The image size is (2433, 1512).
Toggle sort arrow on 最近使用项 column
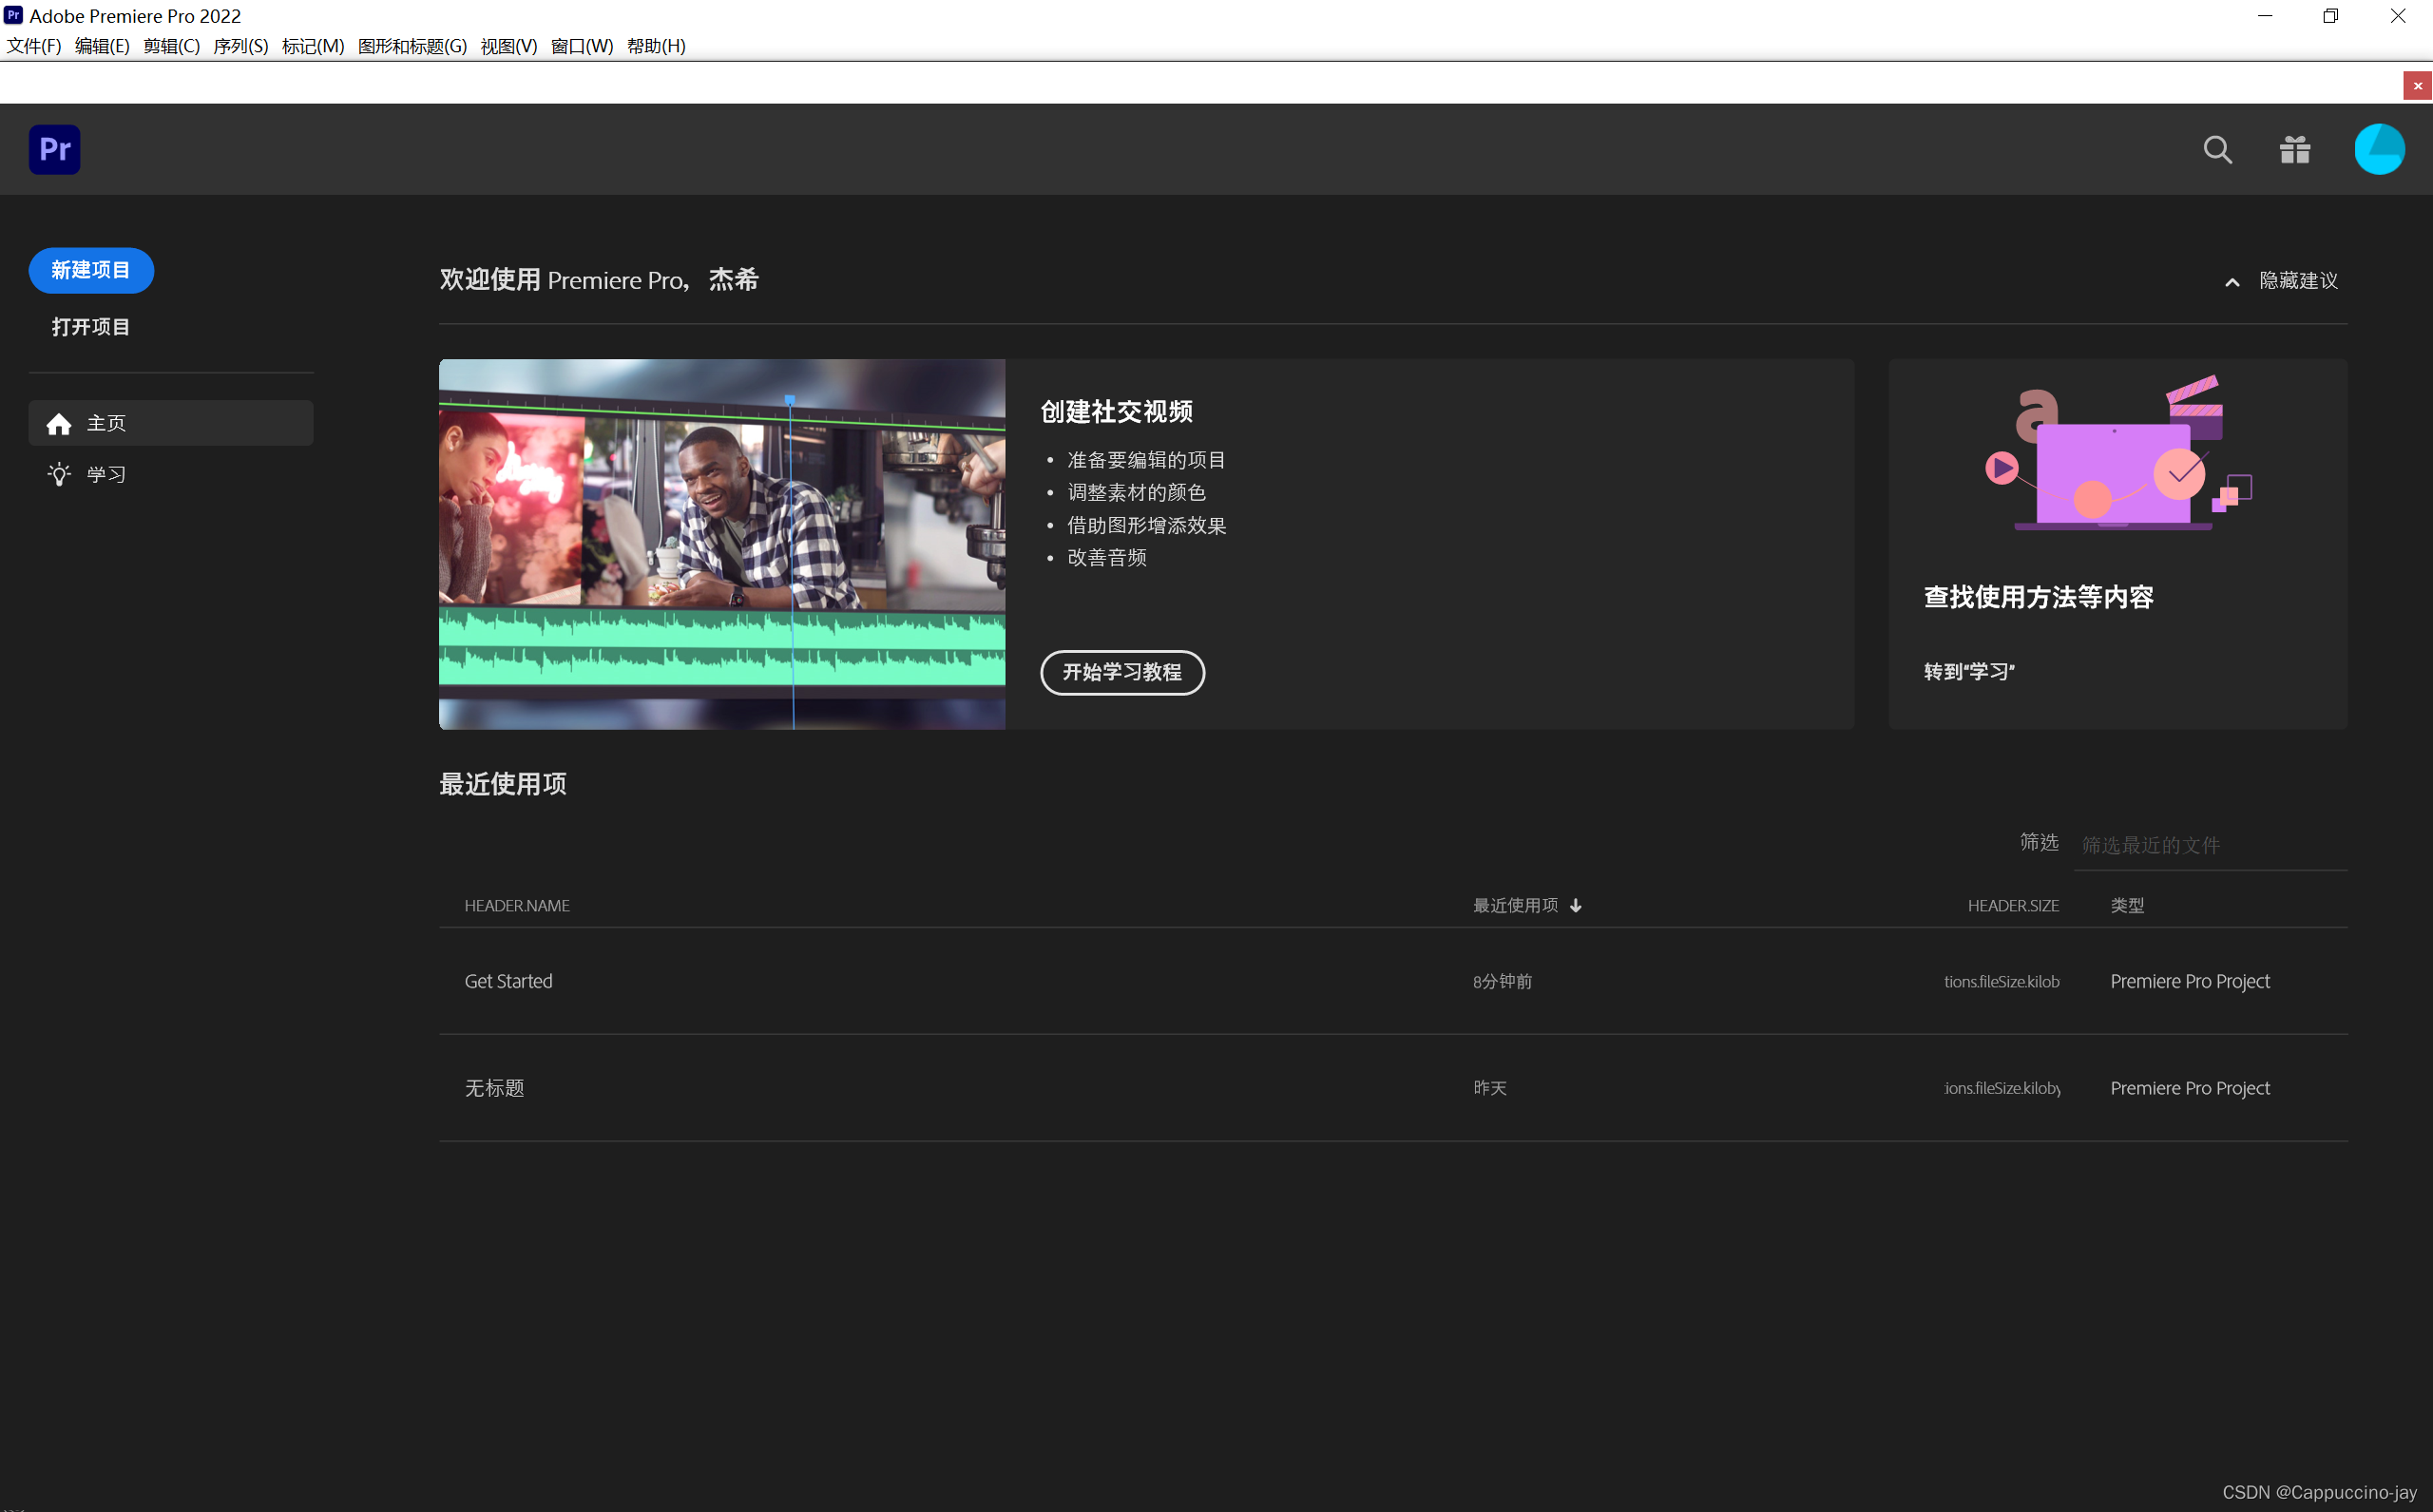[1576, 906]
